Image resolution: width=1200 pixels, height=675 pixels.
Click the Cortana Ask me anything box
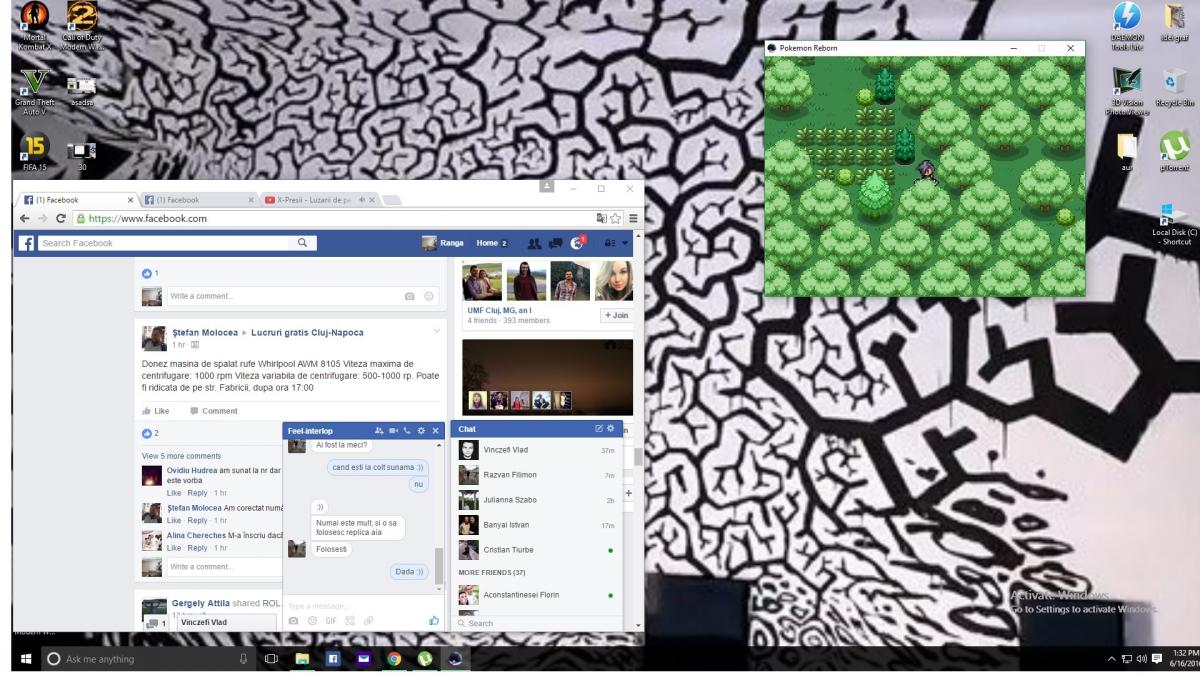147,659
